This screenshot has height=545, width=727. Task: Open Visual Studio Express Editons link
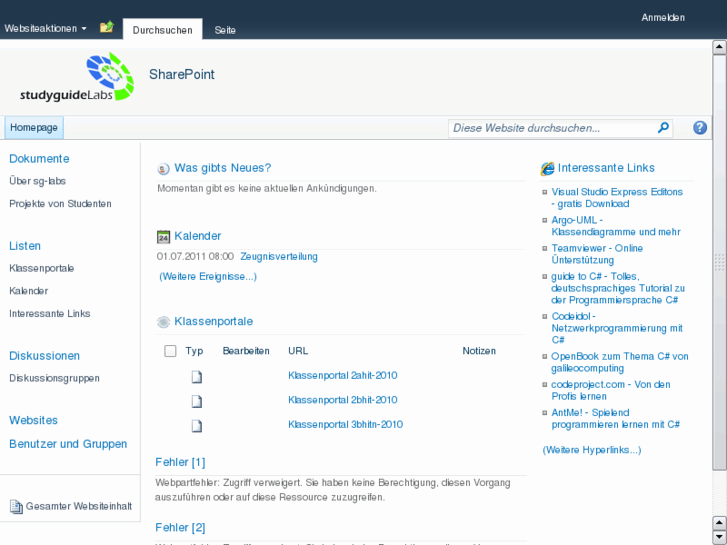pyautogui.click(x=617, y=198)
